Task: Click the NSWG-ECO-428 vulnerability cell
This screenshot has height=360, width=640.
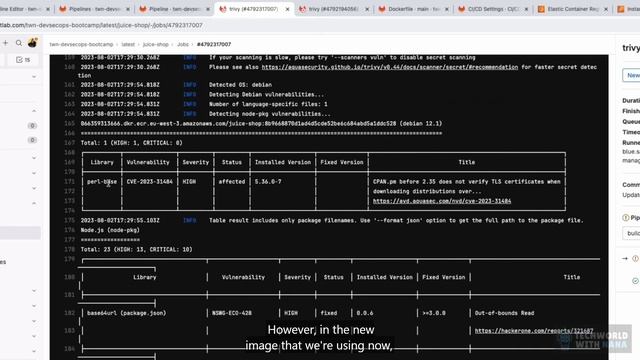Action: click(232, 313)
